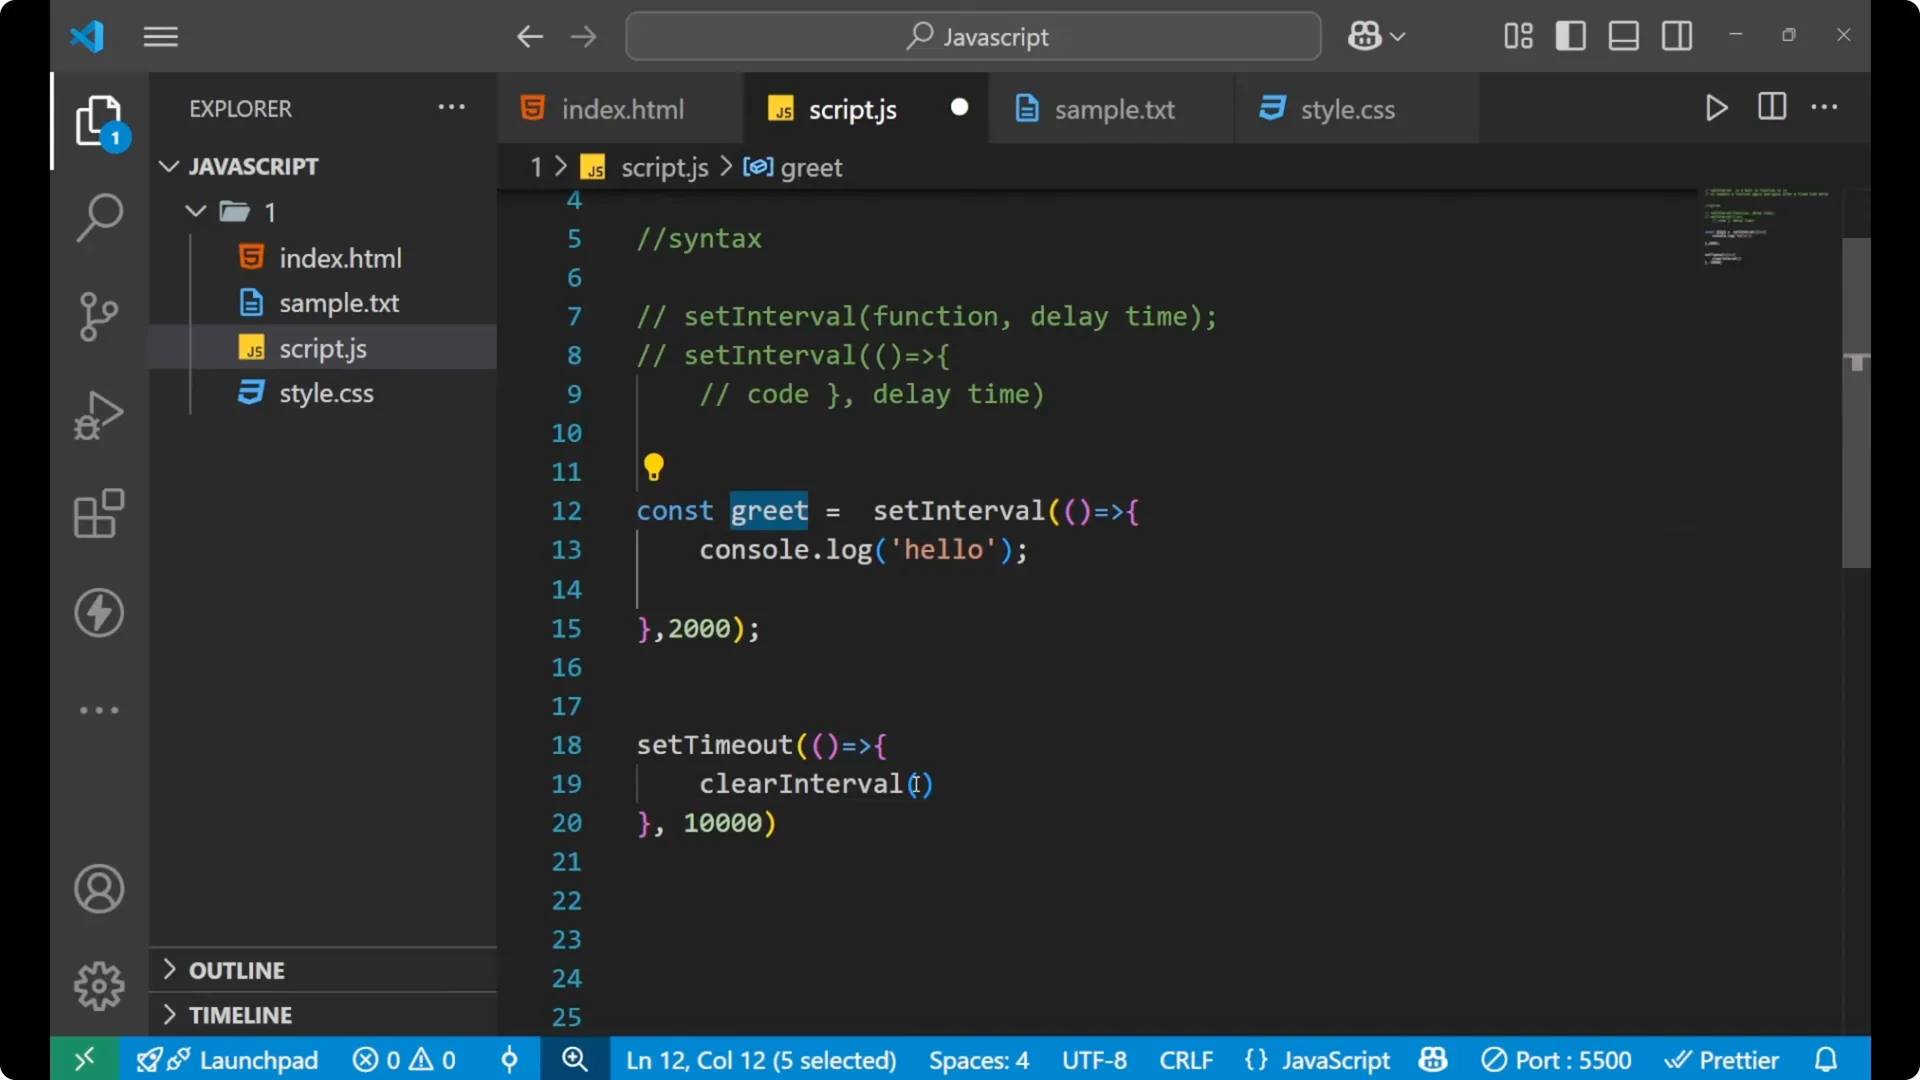
Task: Run the script with the play button
Action: tap(1716, 108)
